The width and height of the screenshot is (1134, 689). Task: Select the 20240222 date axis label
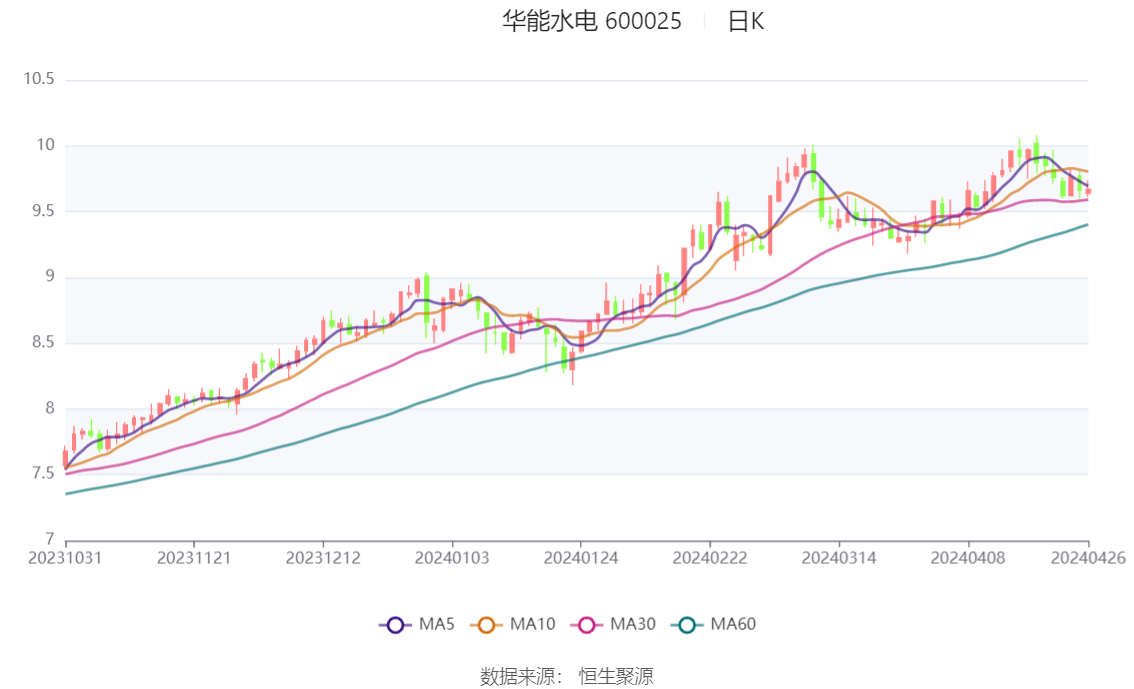(709, 558)
